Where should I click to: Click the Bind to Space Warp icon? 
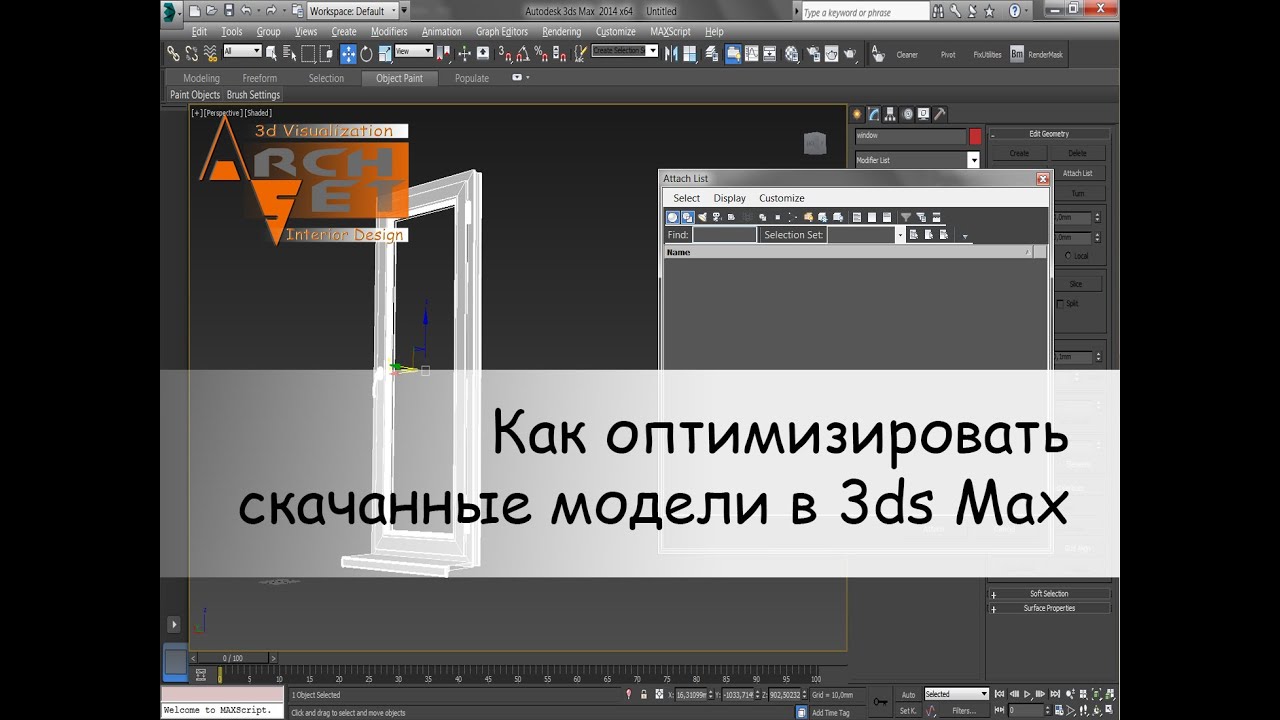click(212, 53)
